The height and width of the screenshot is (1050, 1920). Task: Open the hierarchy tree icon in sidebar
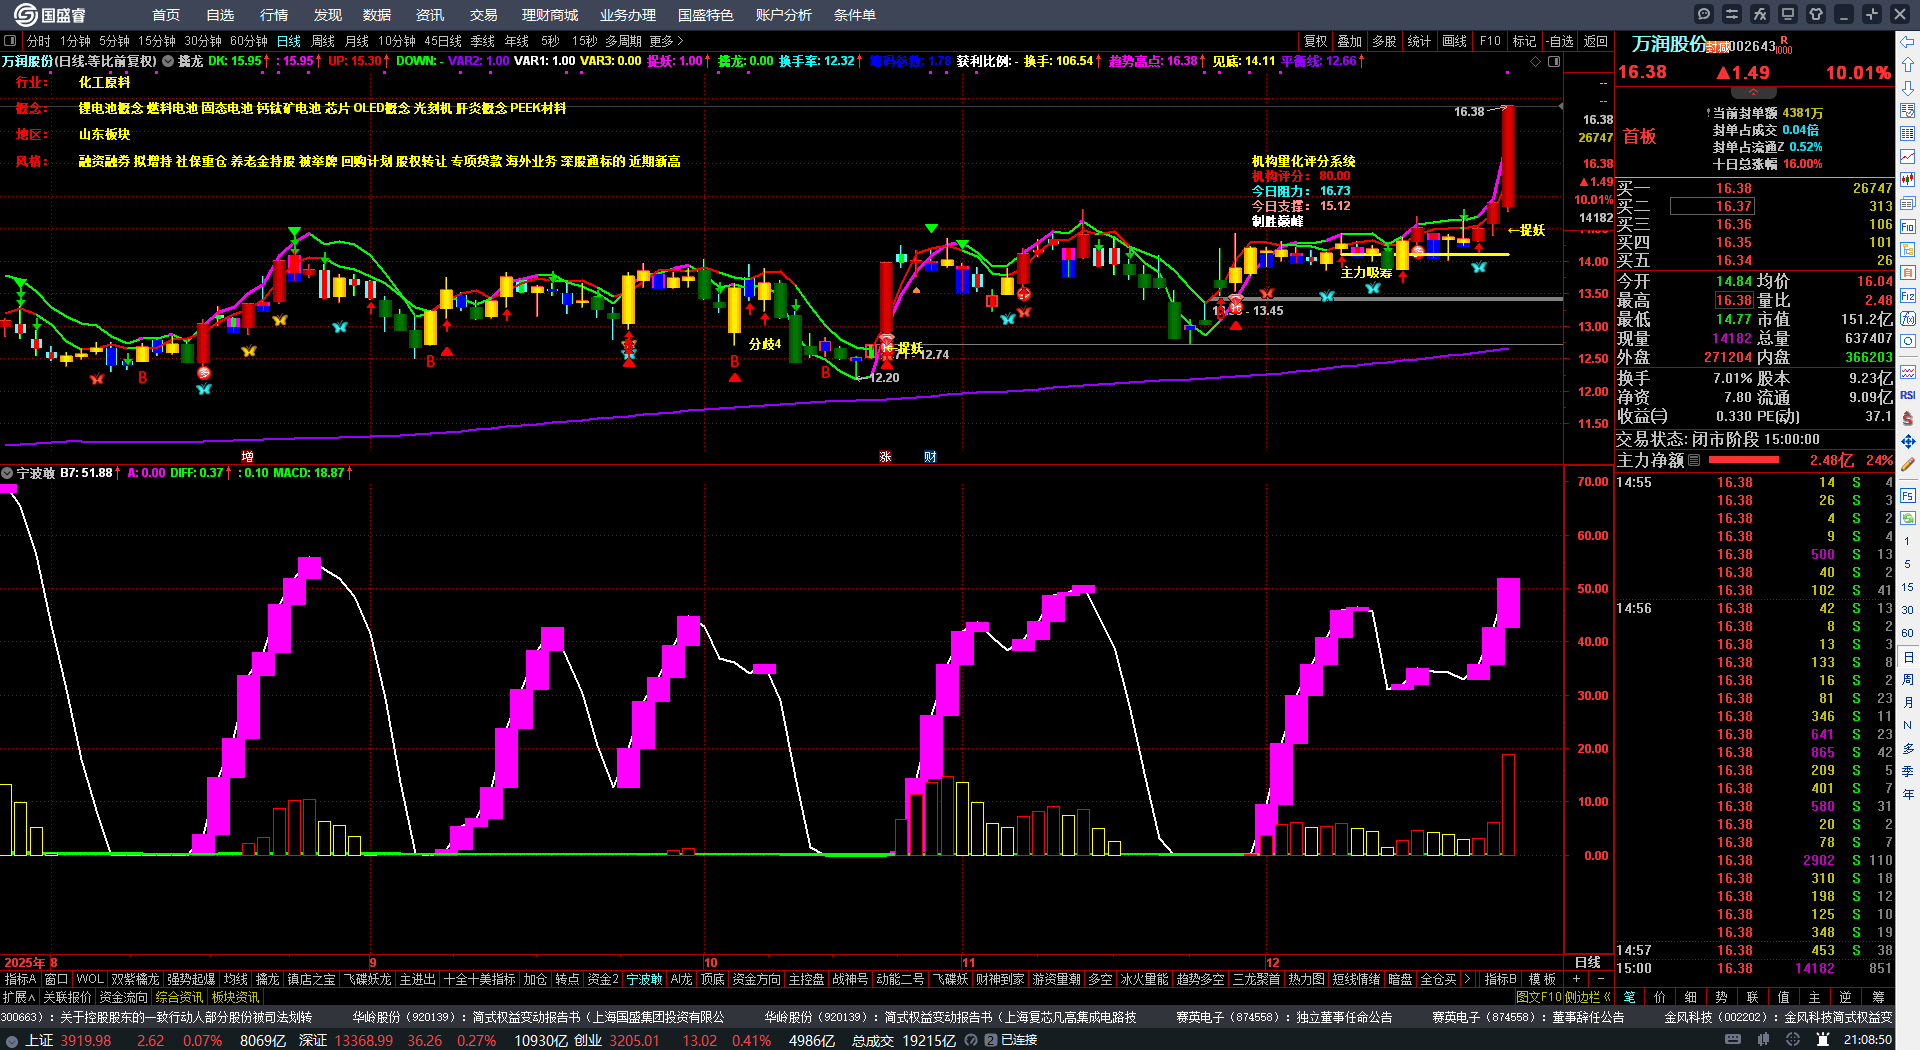pos(1908,249)
